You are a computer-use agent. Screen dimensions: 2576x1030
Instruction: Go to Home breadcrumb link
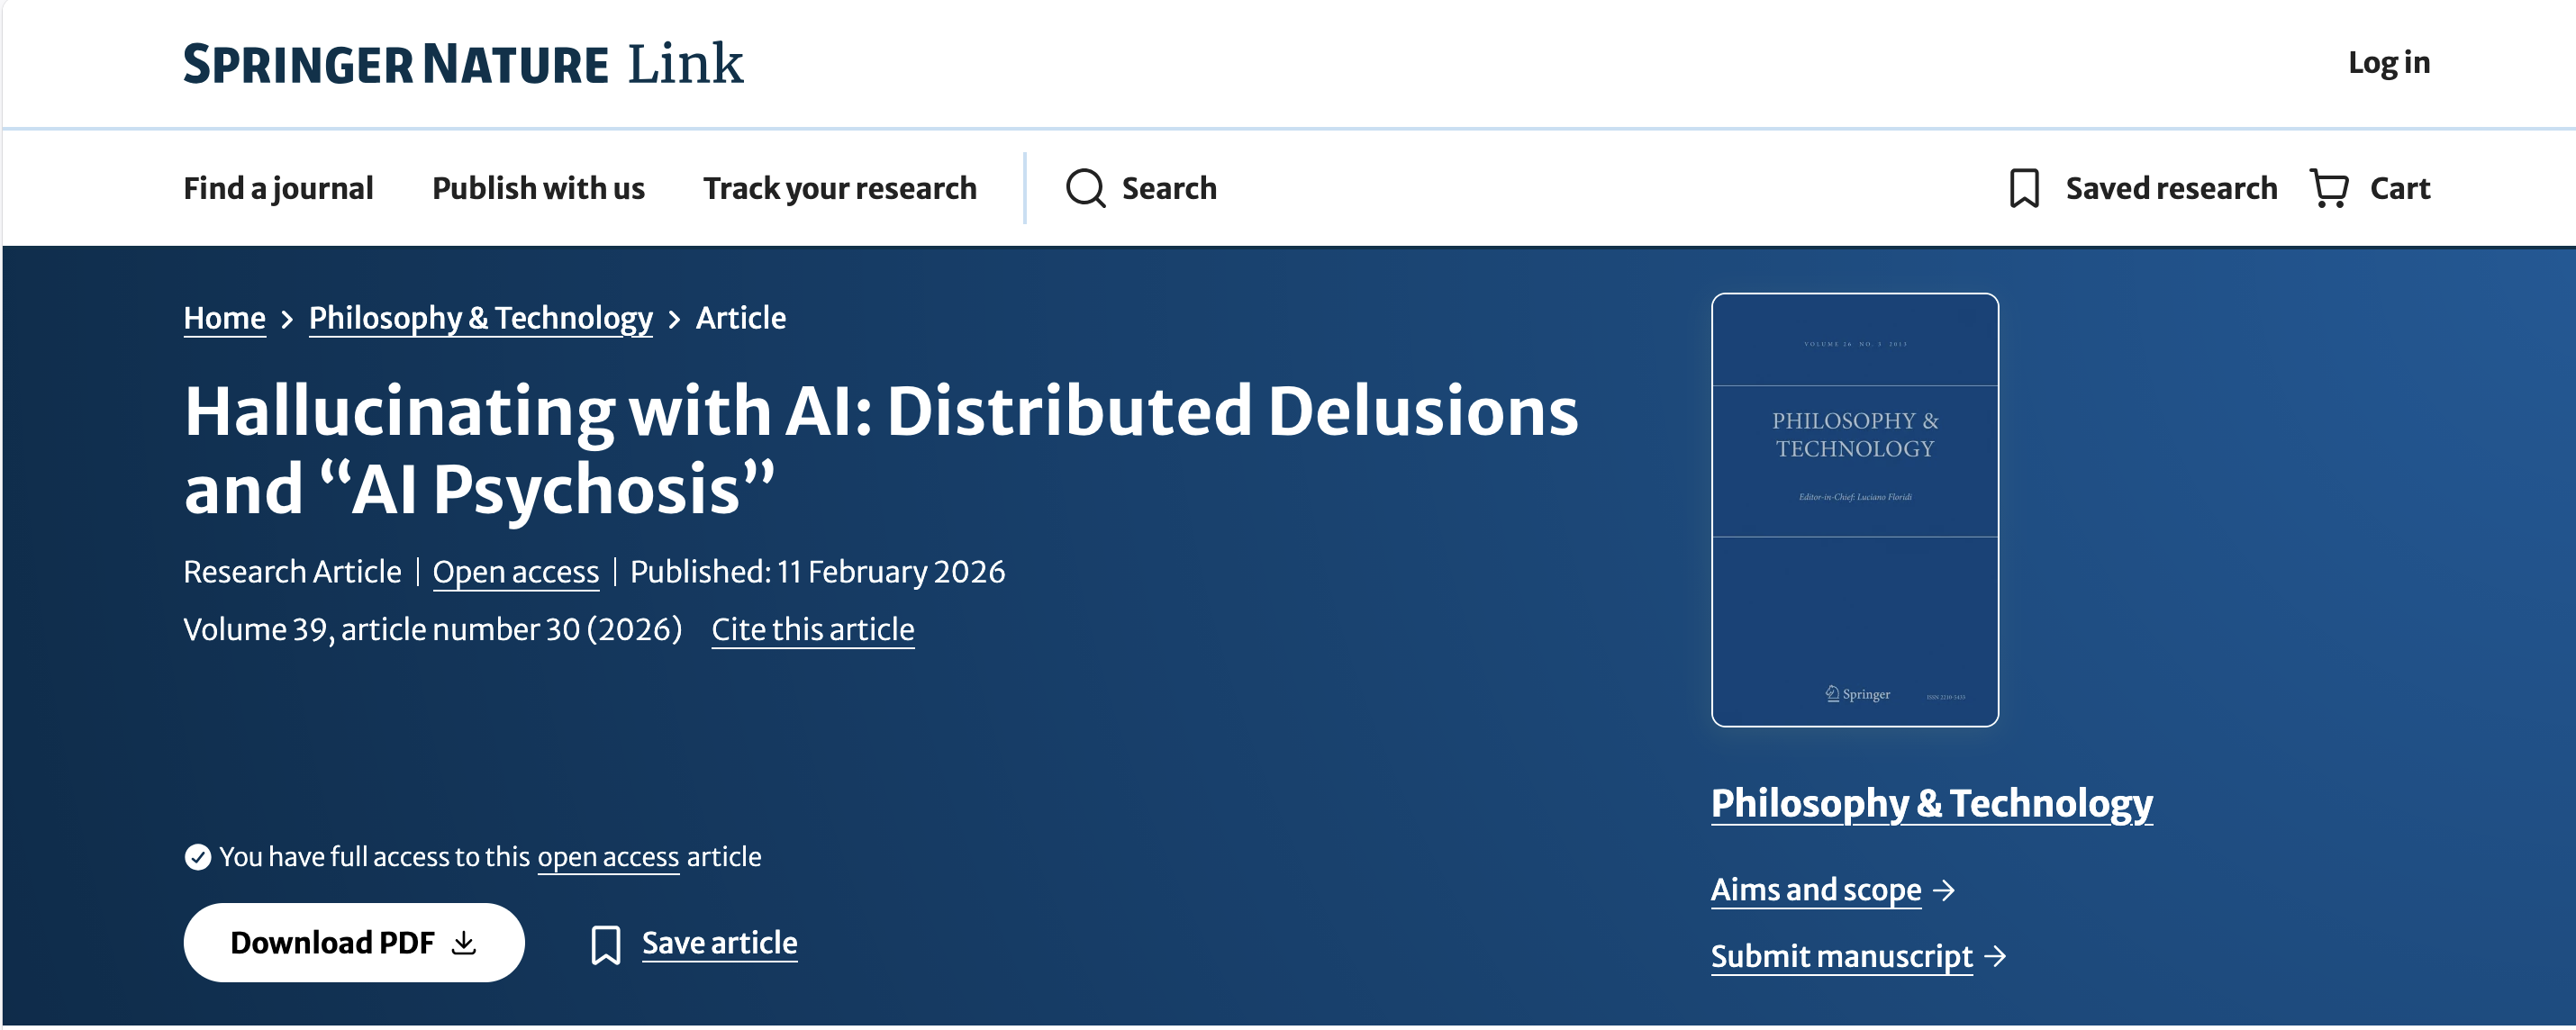coord(224,318)
